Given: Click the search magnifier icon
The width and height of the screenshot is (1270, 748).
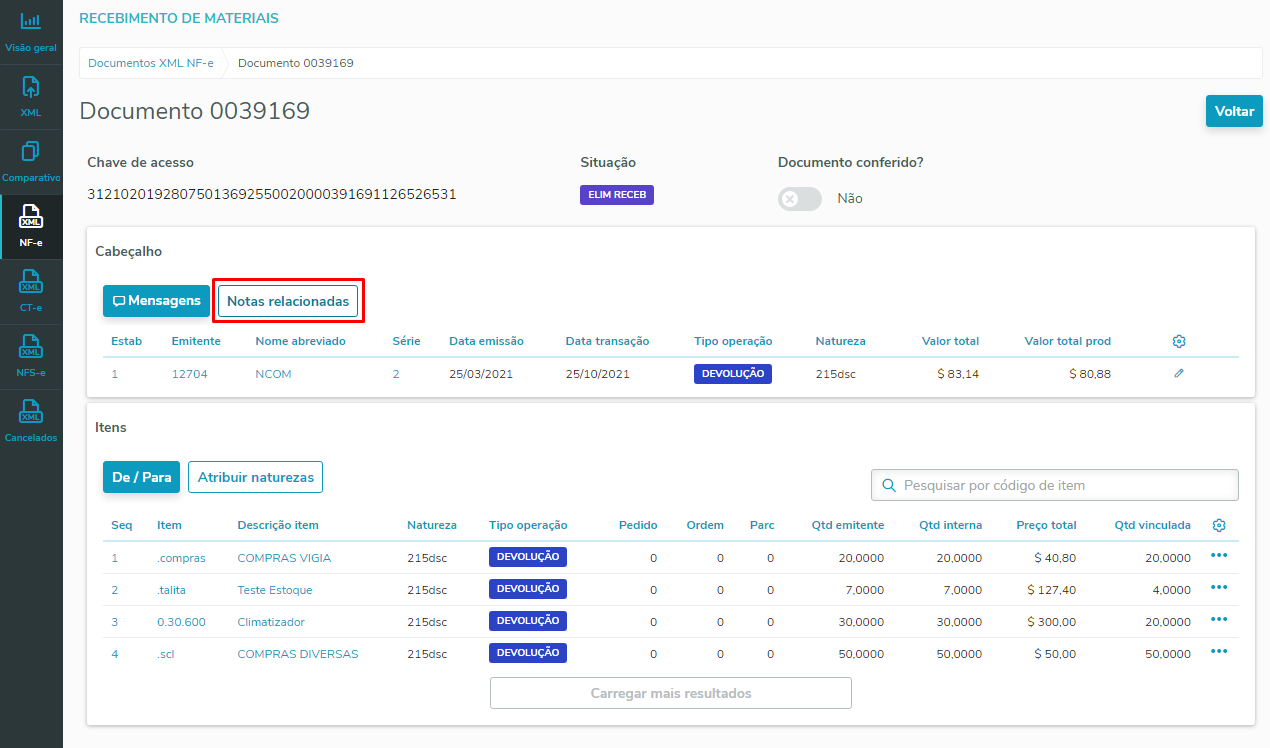Looking at the screenshot, I should coord(889,485).
